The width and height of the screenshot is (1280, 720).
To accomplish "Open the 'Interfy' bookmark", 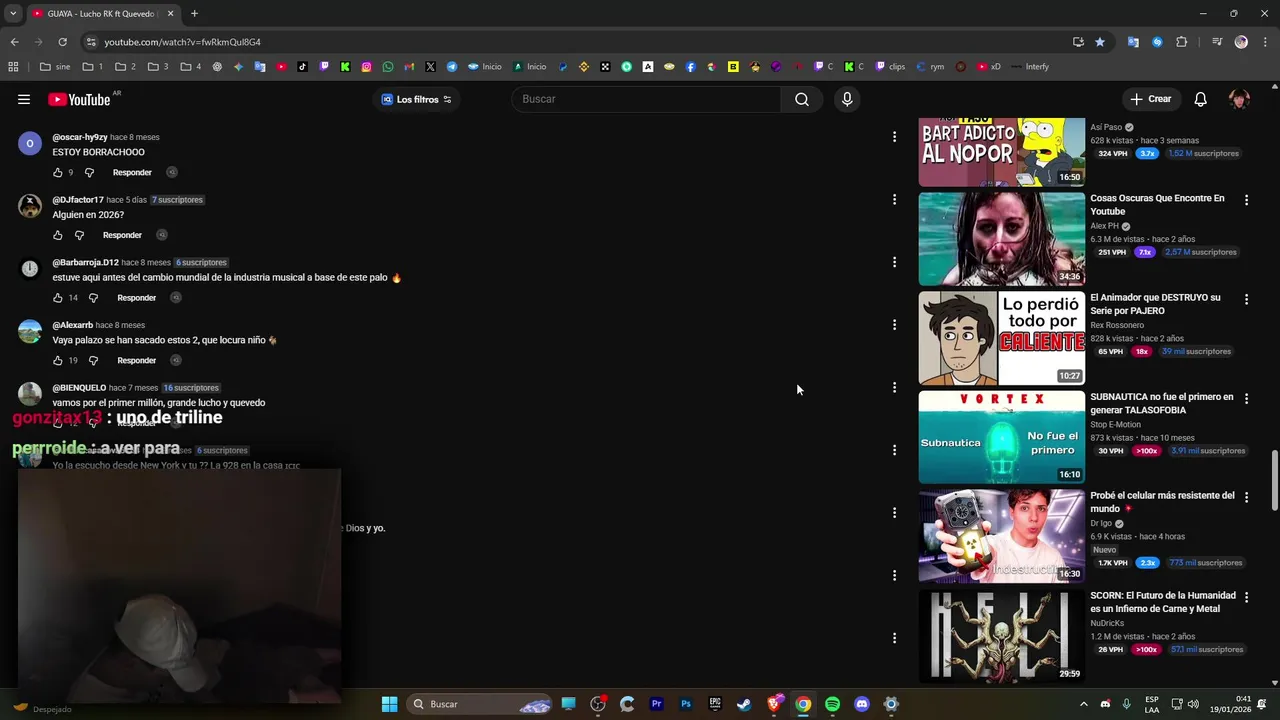I will coord(1030,67).
